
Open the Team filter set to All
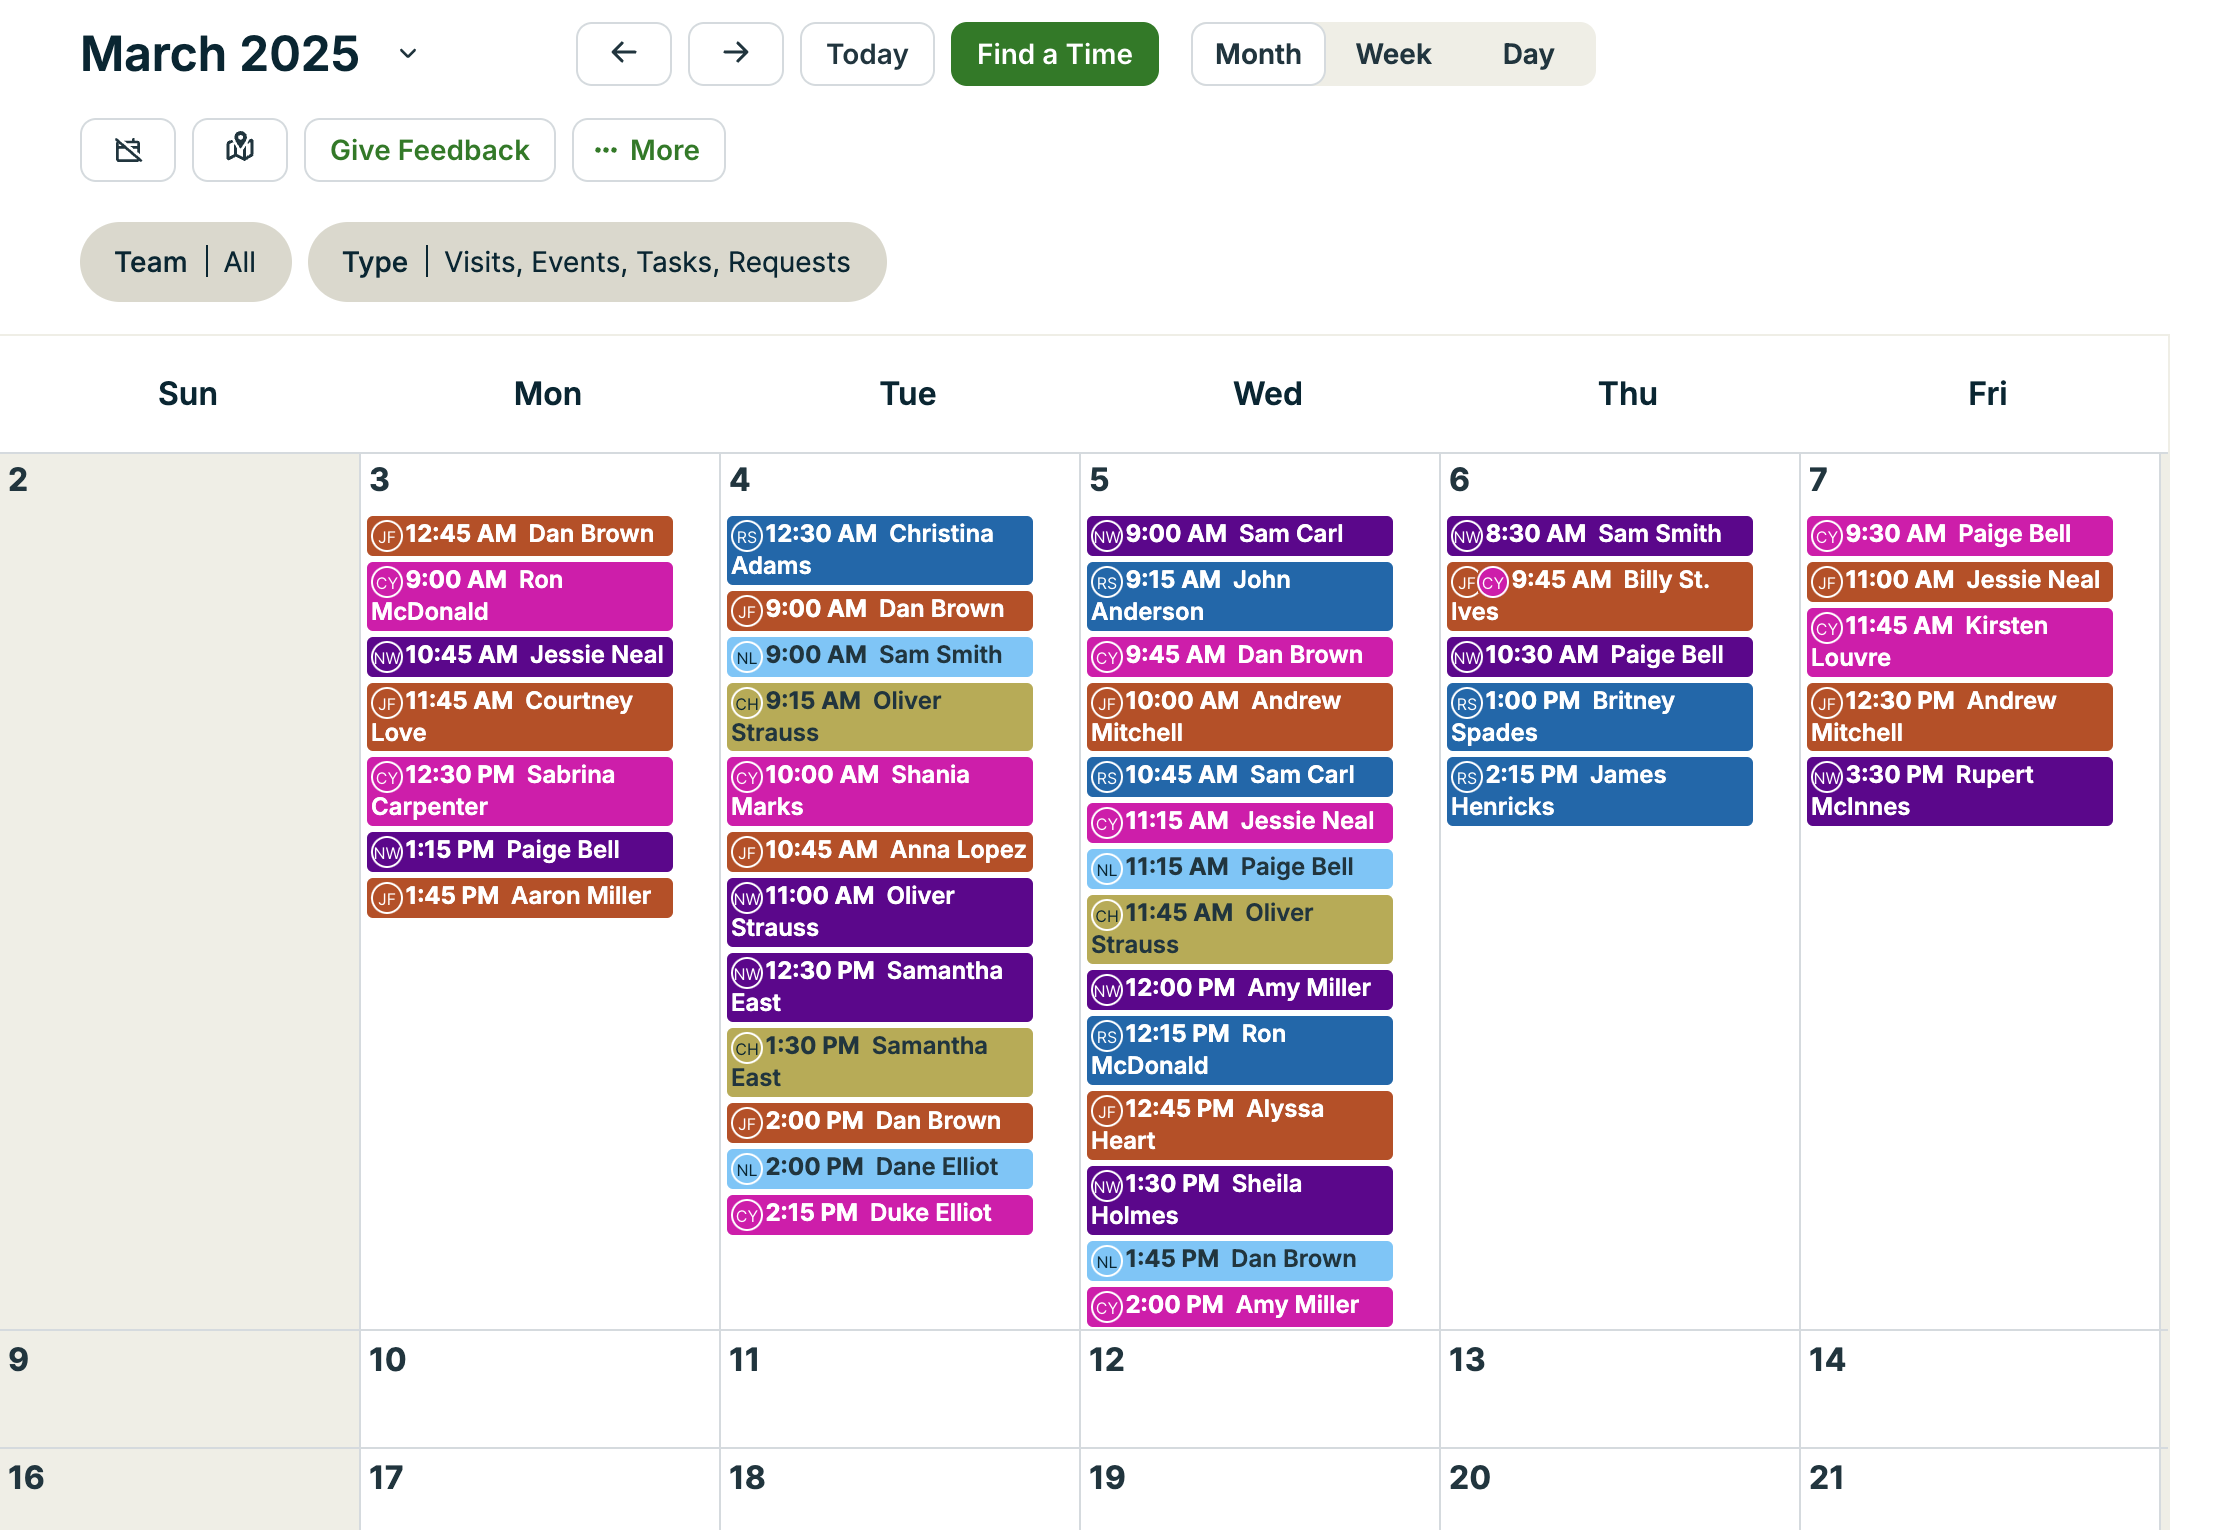186,261
